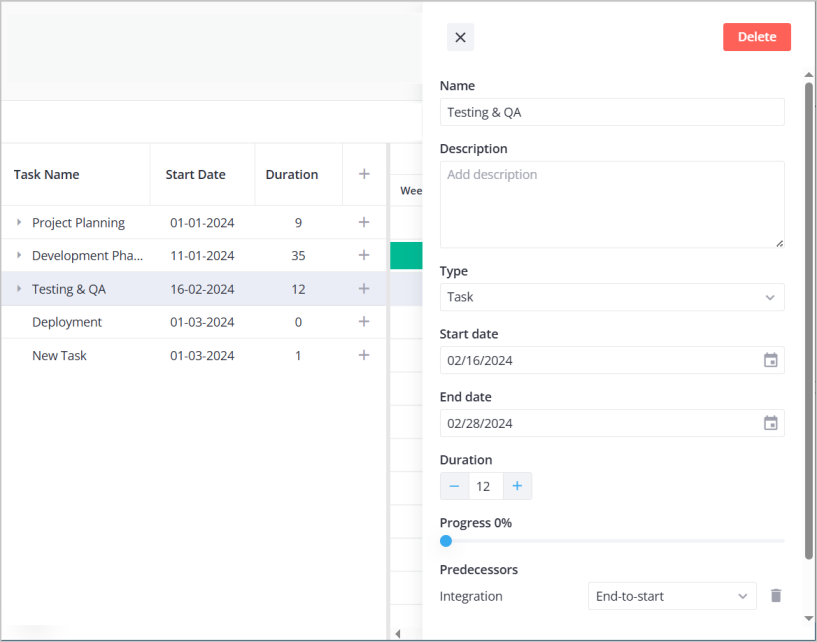This screenshot has width=817, height=642.
Task: Open the Type dropdown
Action: 611,297
